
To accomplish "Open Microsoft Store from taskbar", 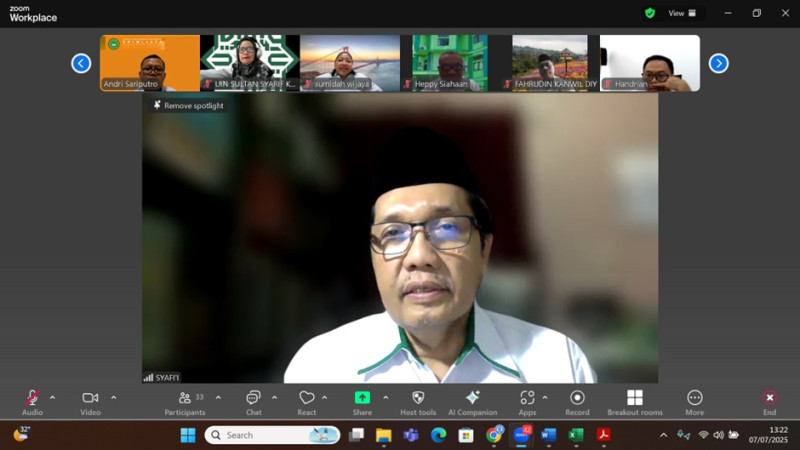I will click(465, 435).
